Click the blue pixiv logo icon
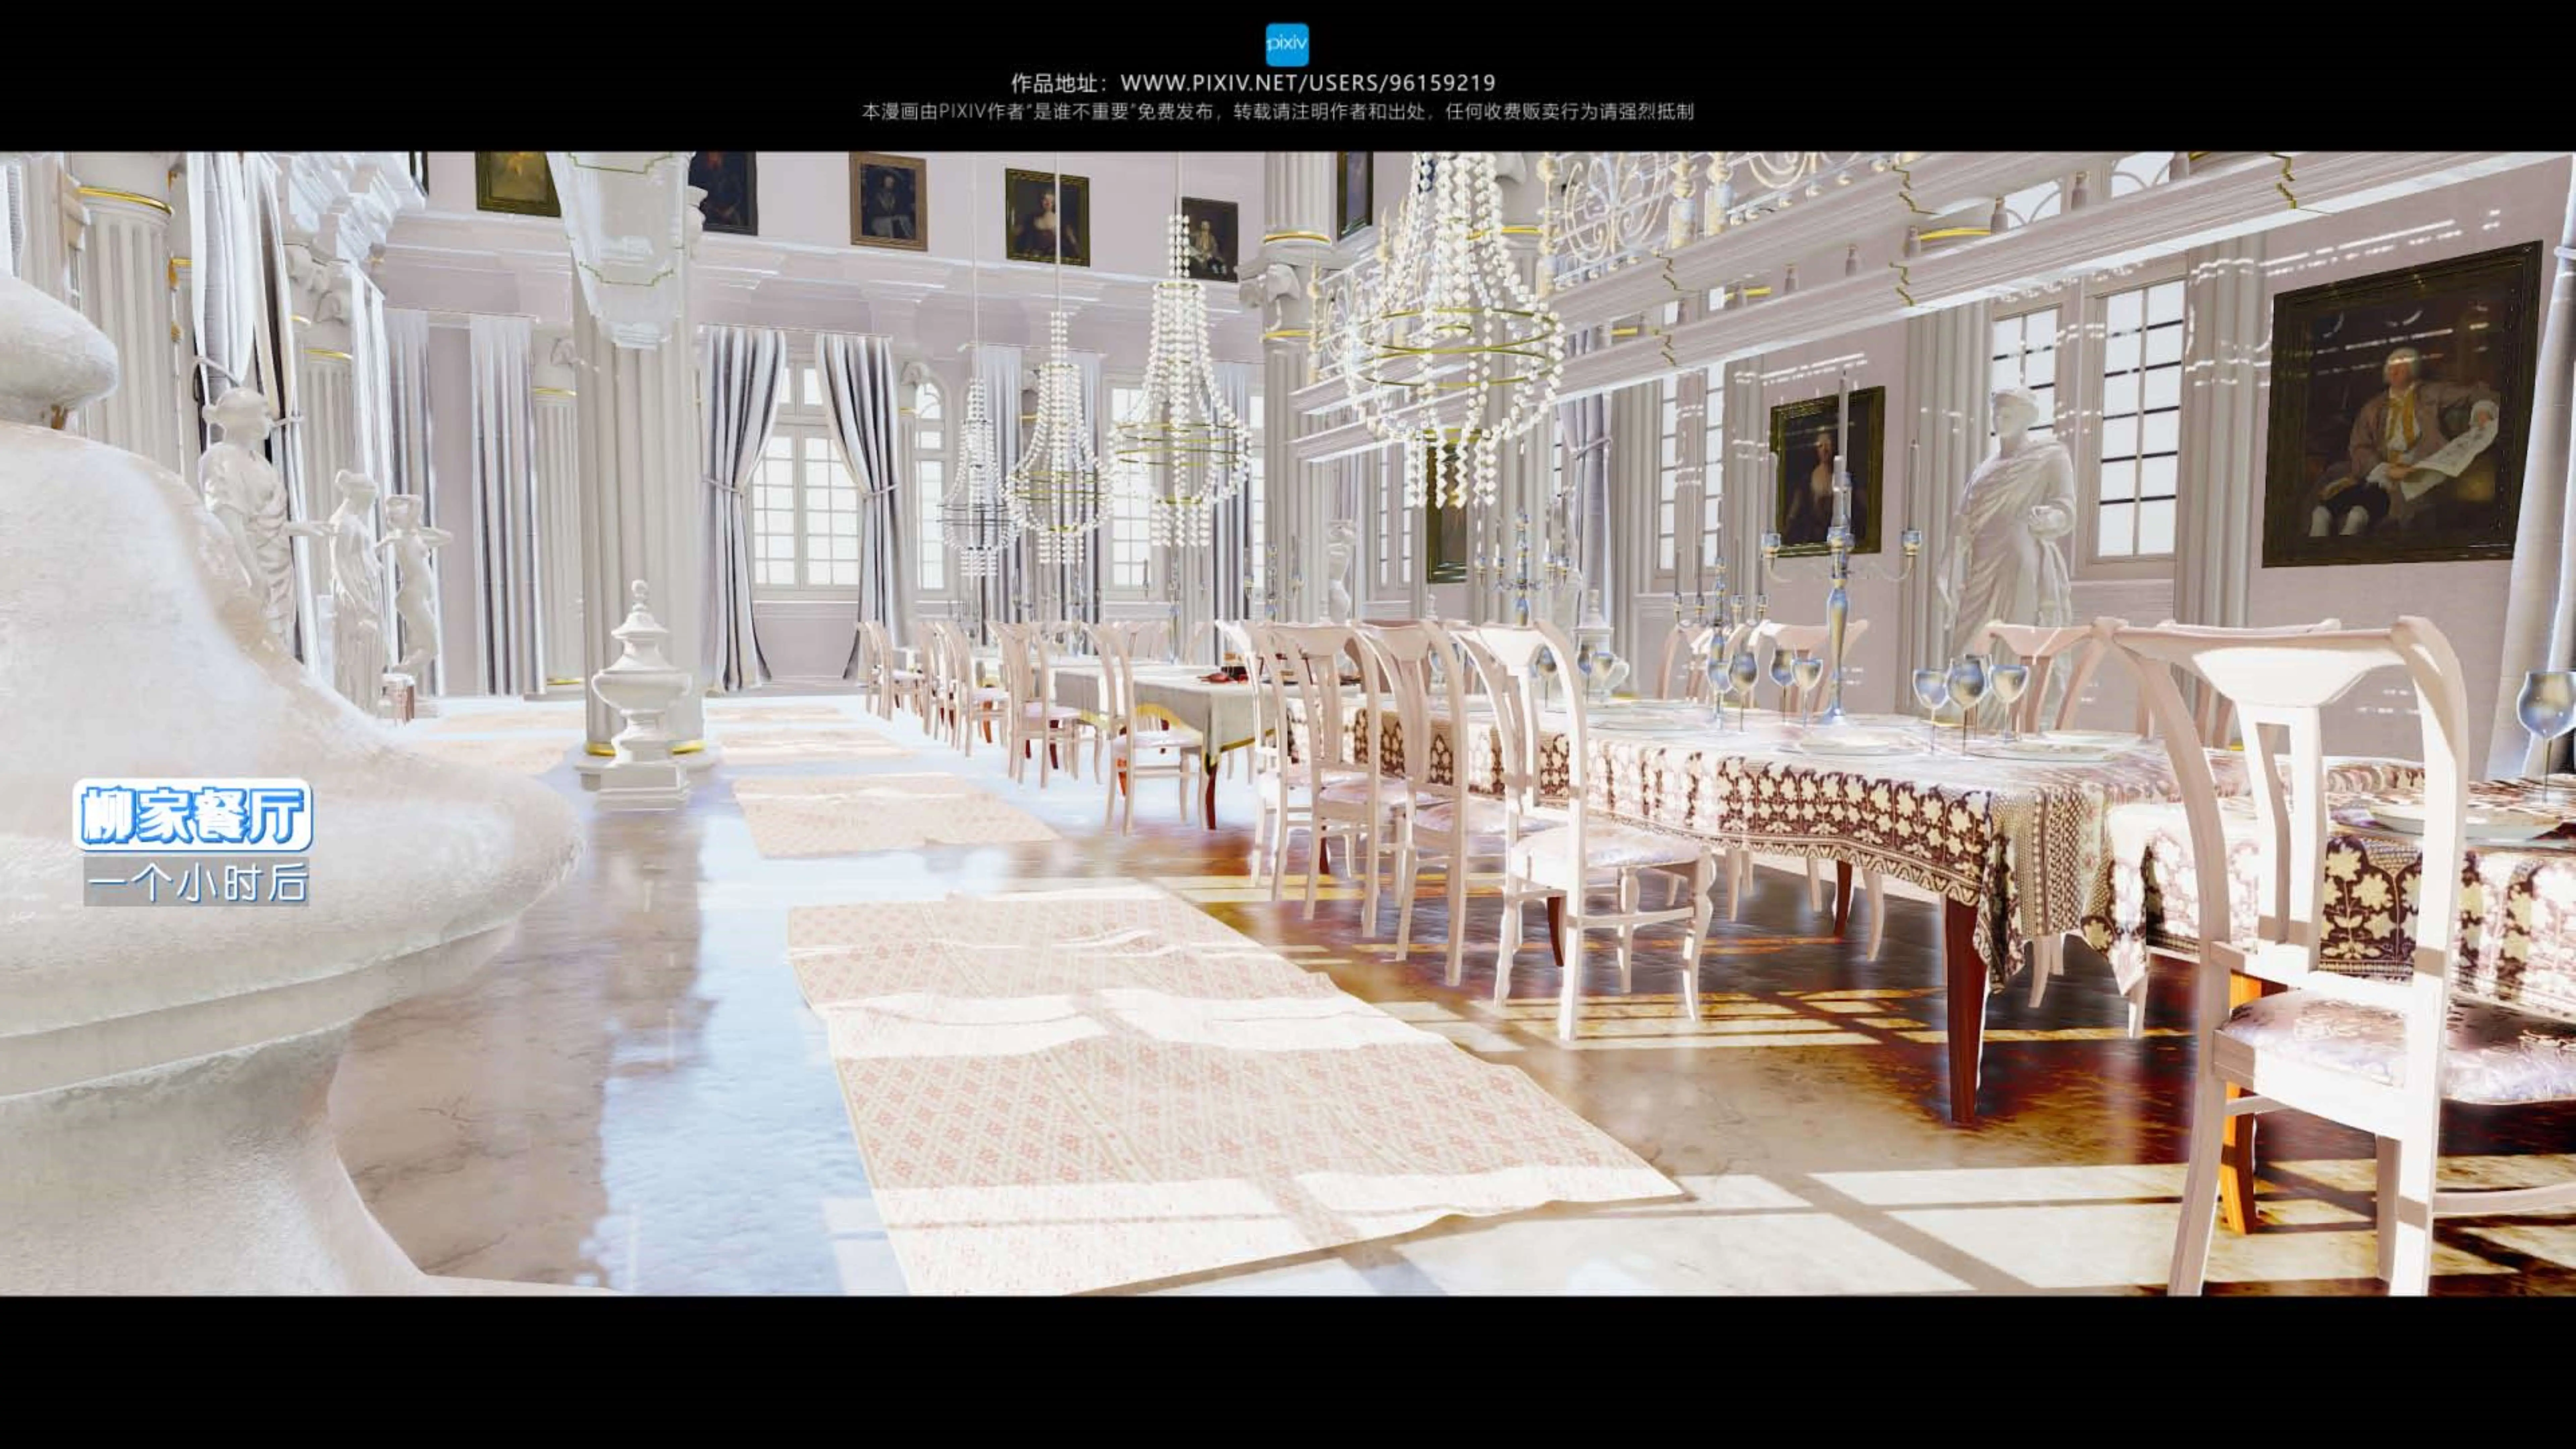 (x=1287, y=45)
